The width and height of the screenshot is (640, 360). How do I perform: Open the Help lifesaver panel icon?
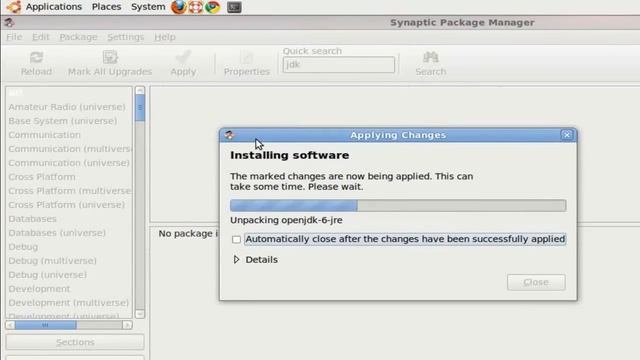pyautogui.click(x=196, y=7)
